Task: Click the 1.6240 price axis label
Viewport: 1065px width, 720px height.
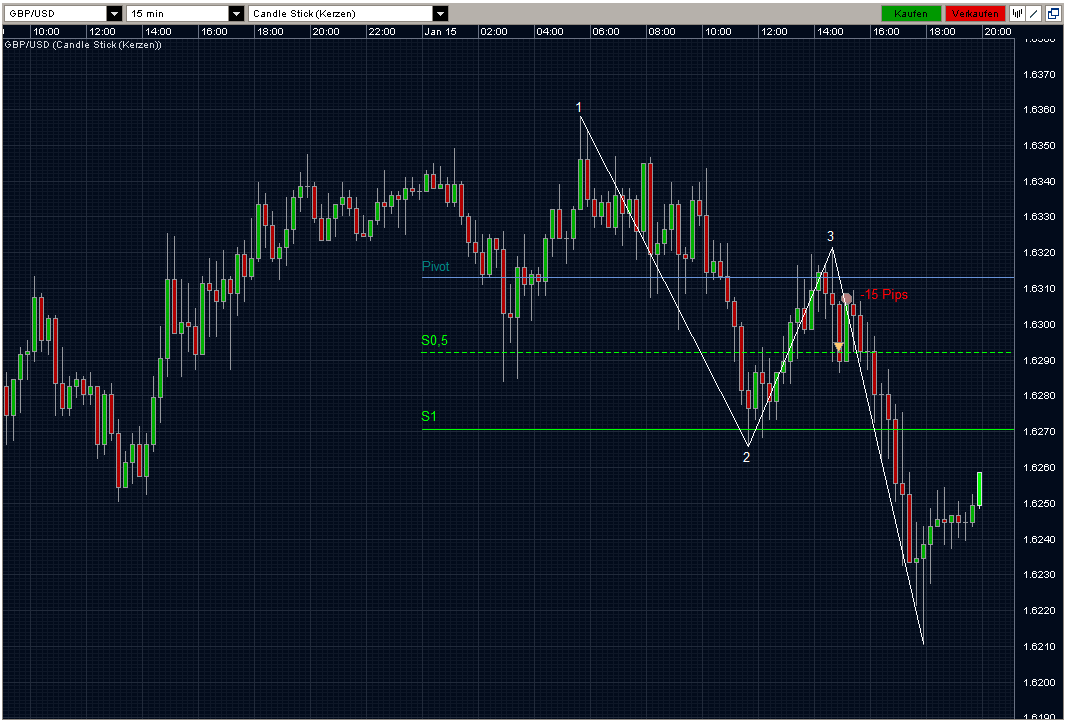Action: point(1039,539)
